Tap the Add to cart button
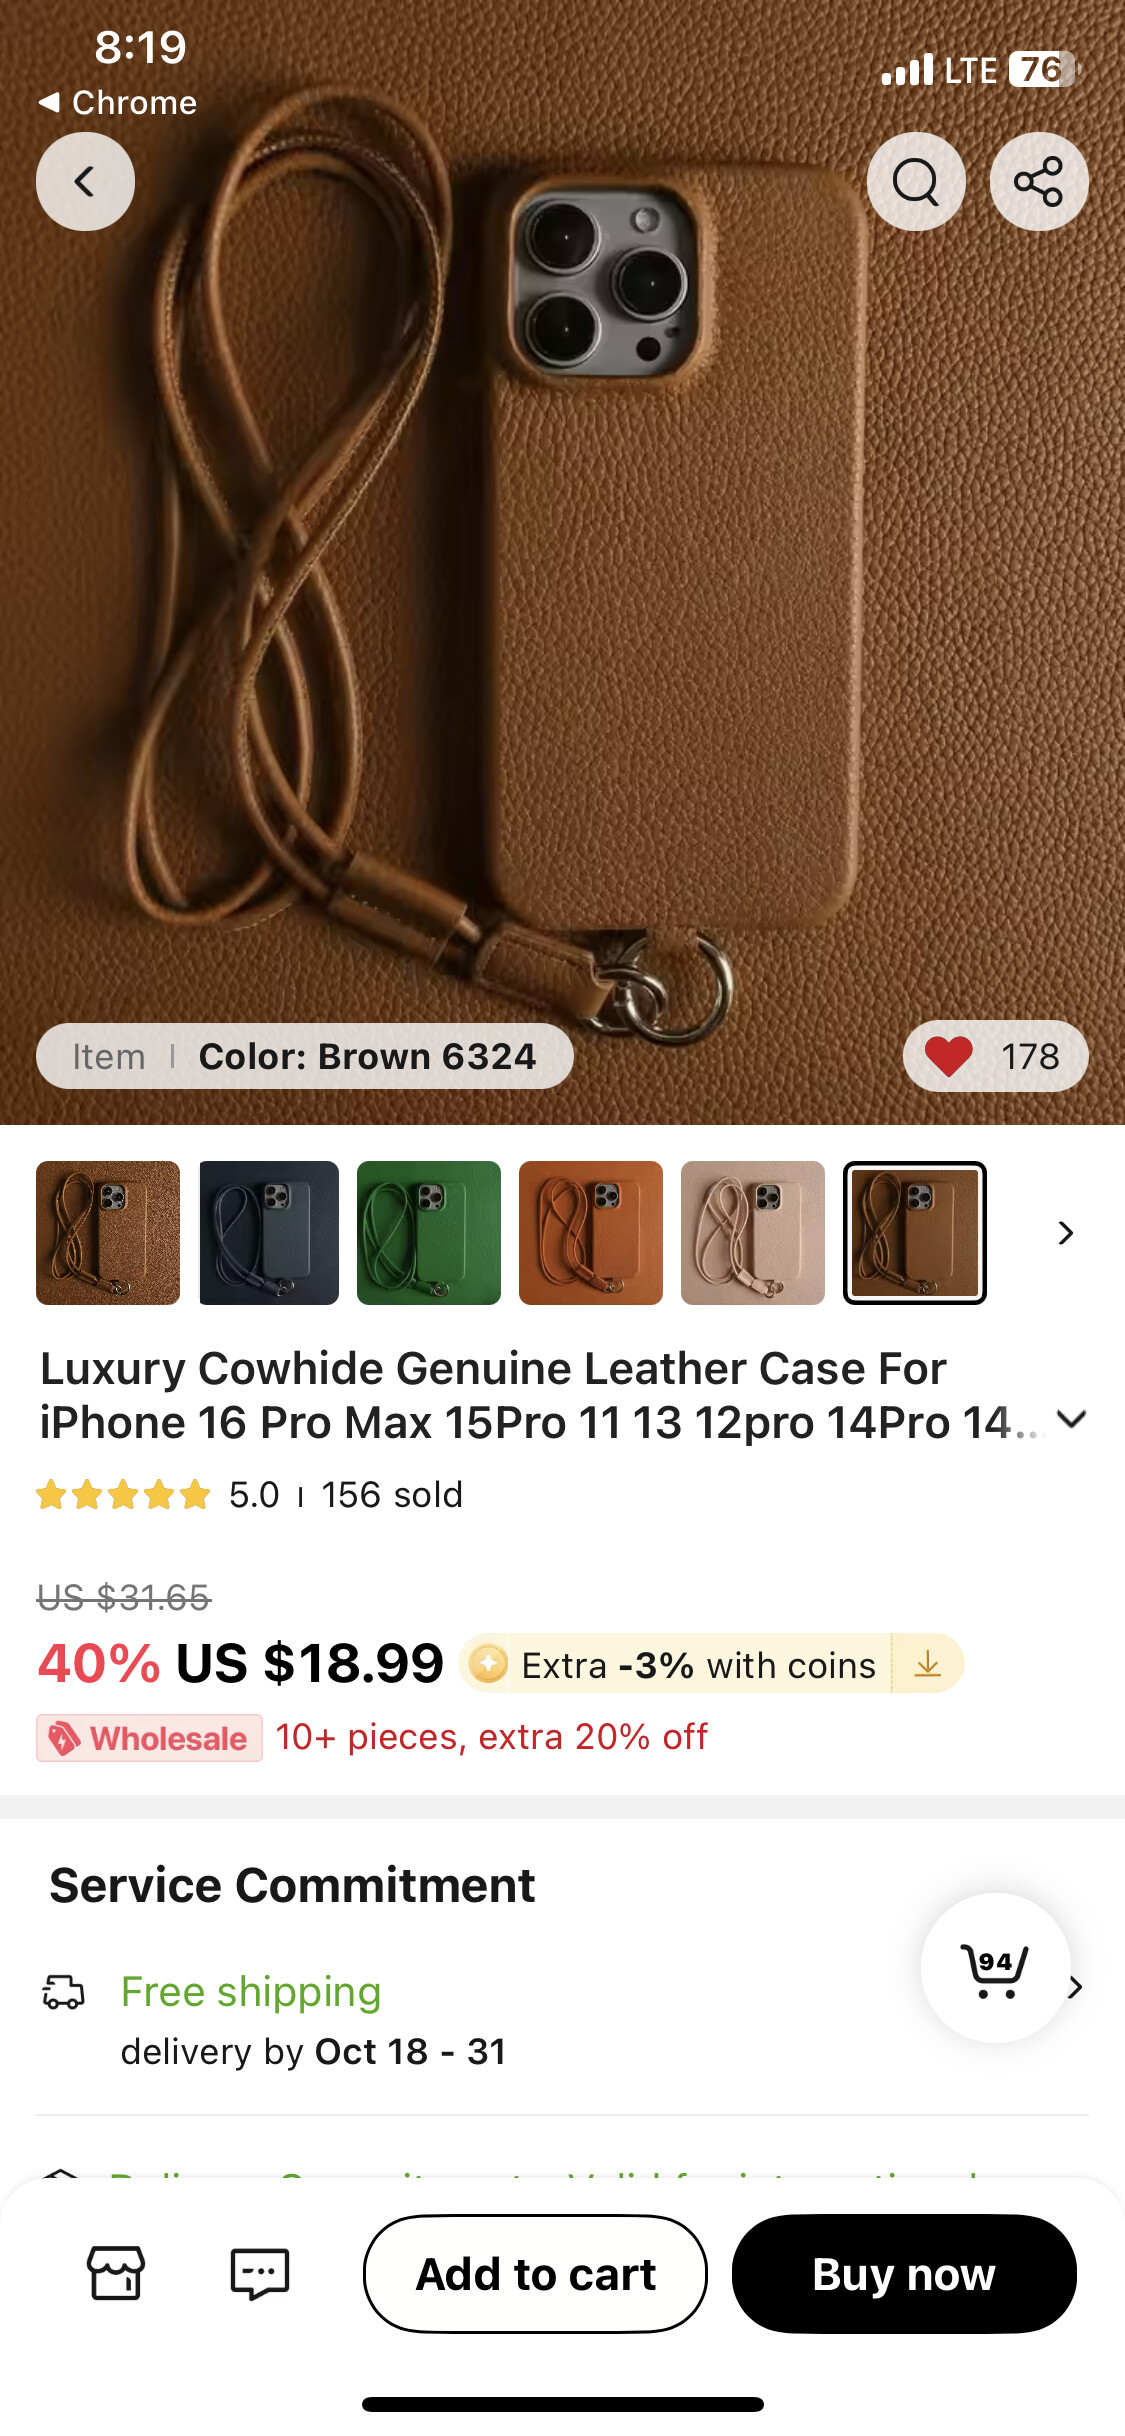Viewport: 1125px width, 2436px height. (535, 2274)
